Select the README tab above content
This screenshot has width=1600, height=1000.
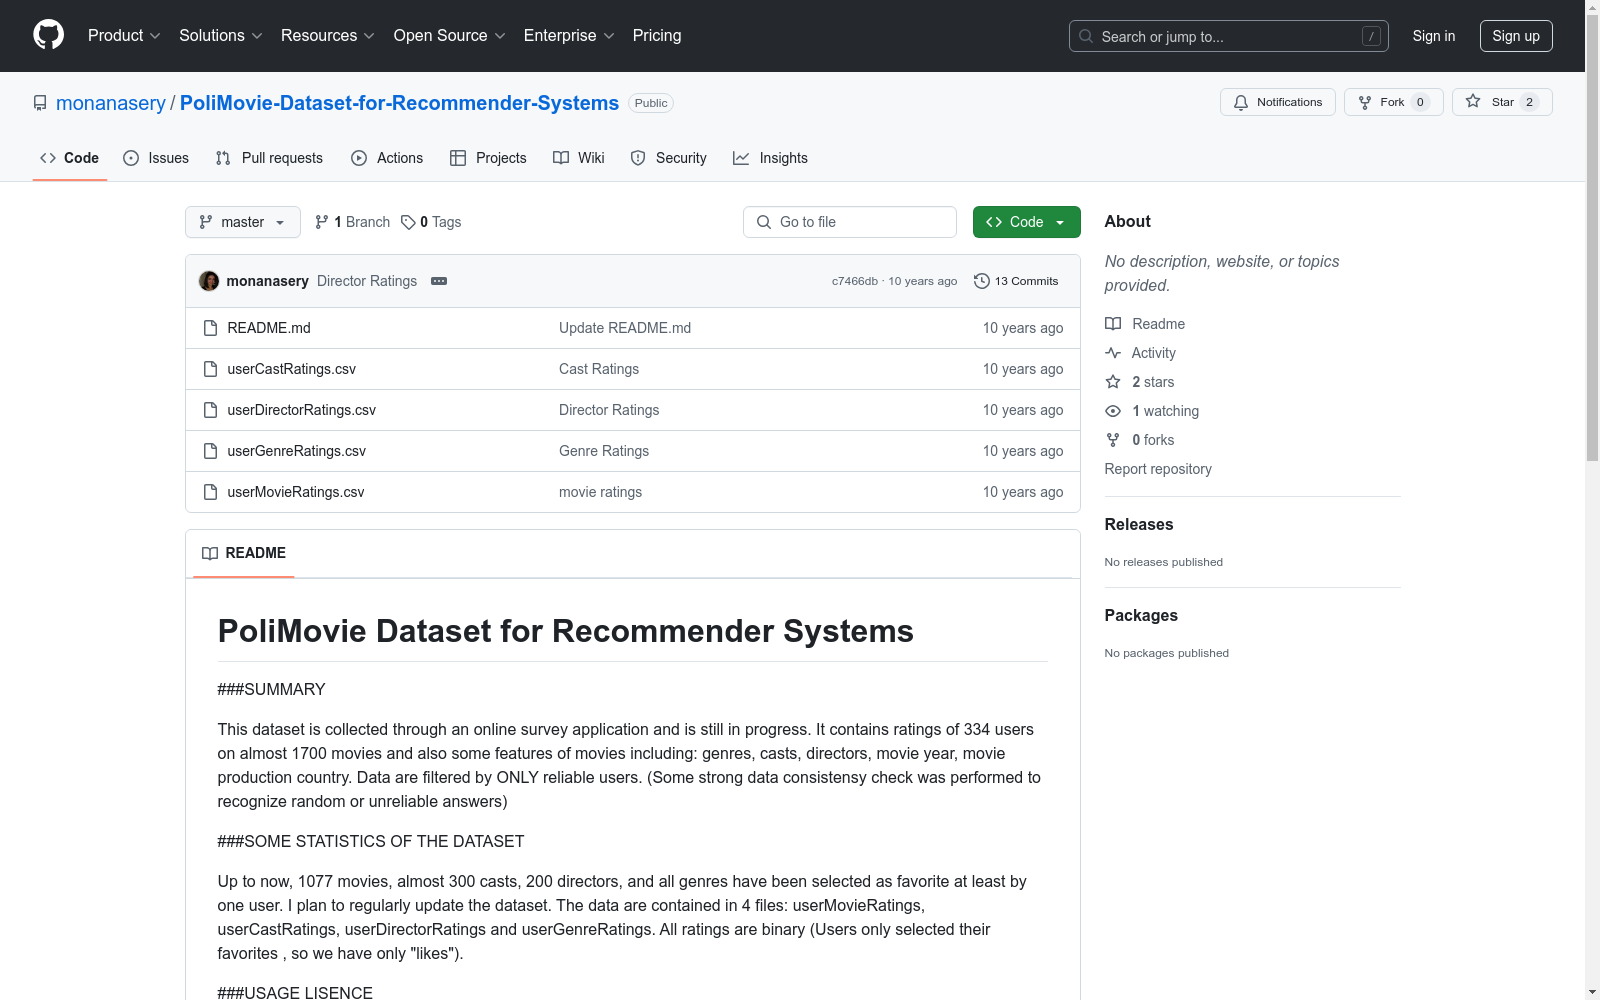pyautogui.click(x=244, y=553)
